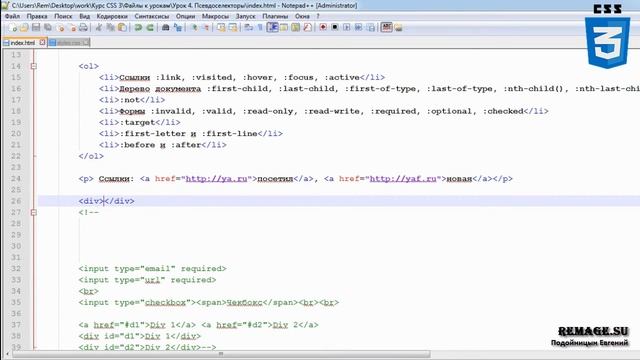Paste clipboard with the Paste icon
This screenshot has width=640, height=360.
pos(122,27)
